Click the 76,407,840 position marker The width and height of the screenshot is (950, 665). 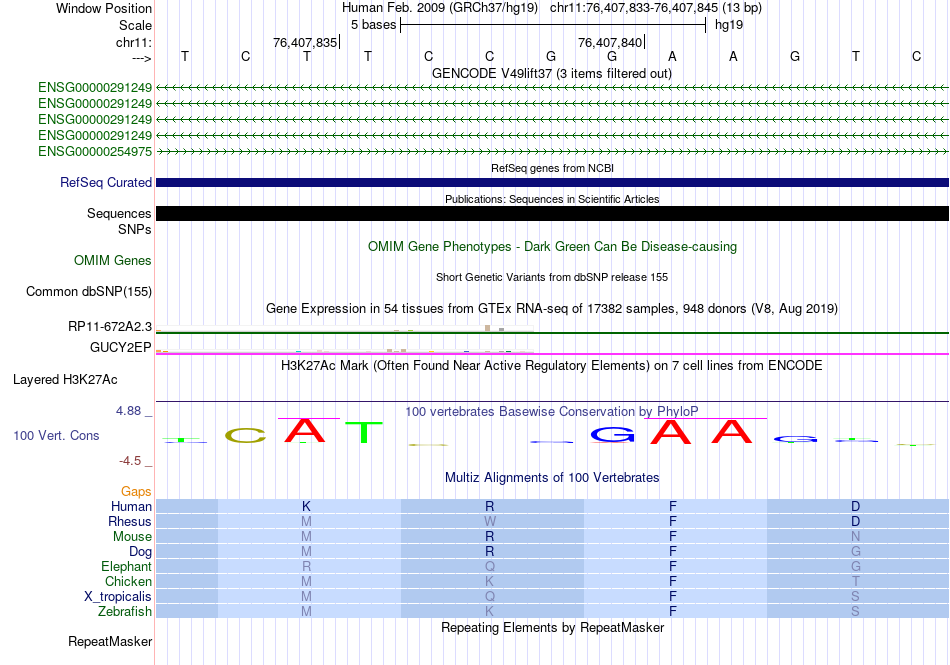click(610, 42)
